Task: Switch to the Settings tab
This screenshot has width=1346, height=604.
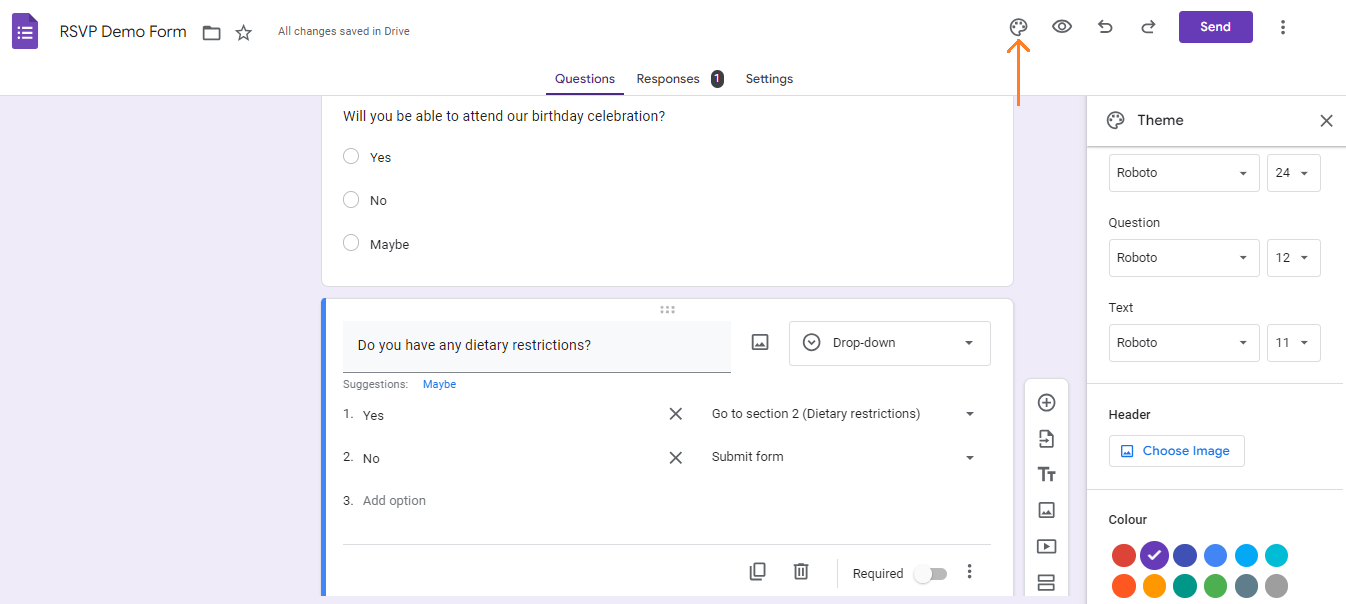Action: point(769,78)
